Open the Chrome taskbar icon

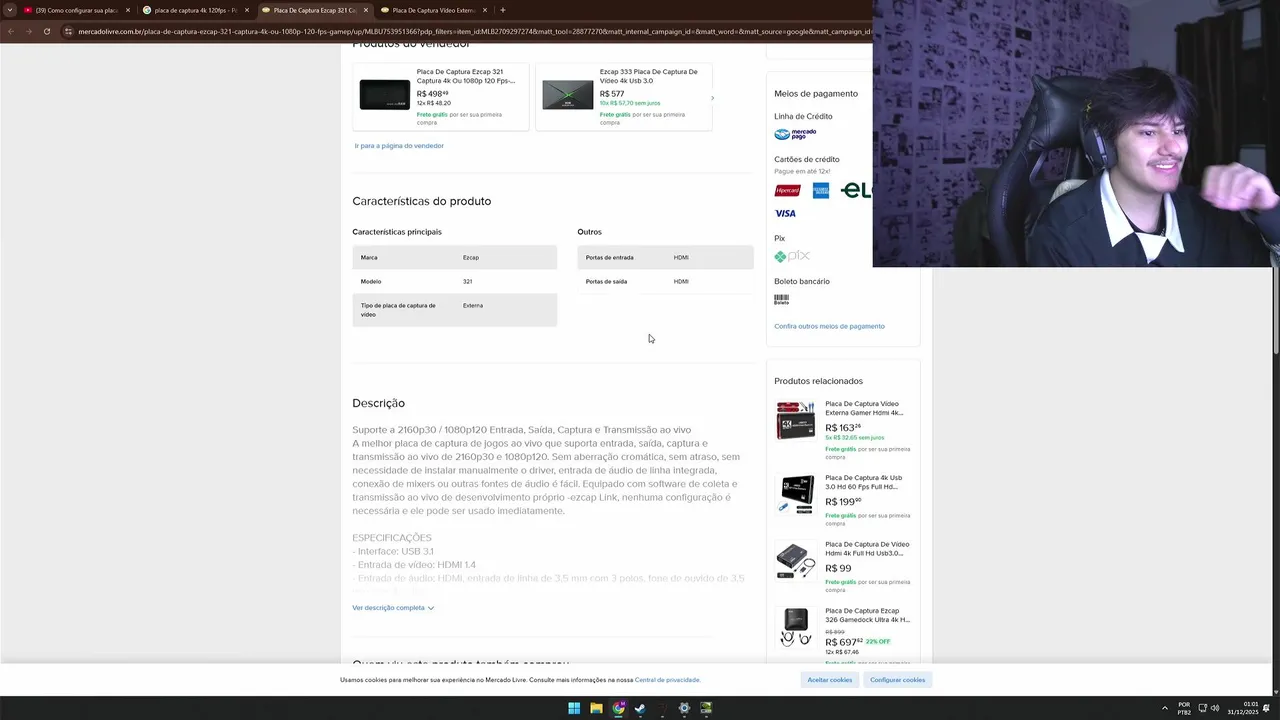619,708
